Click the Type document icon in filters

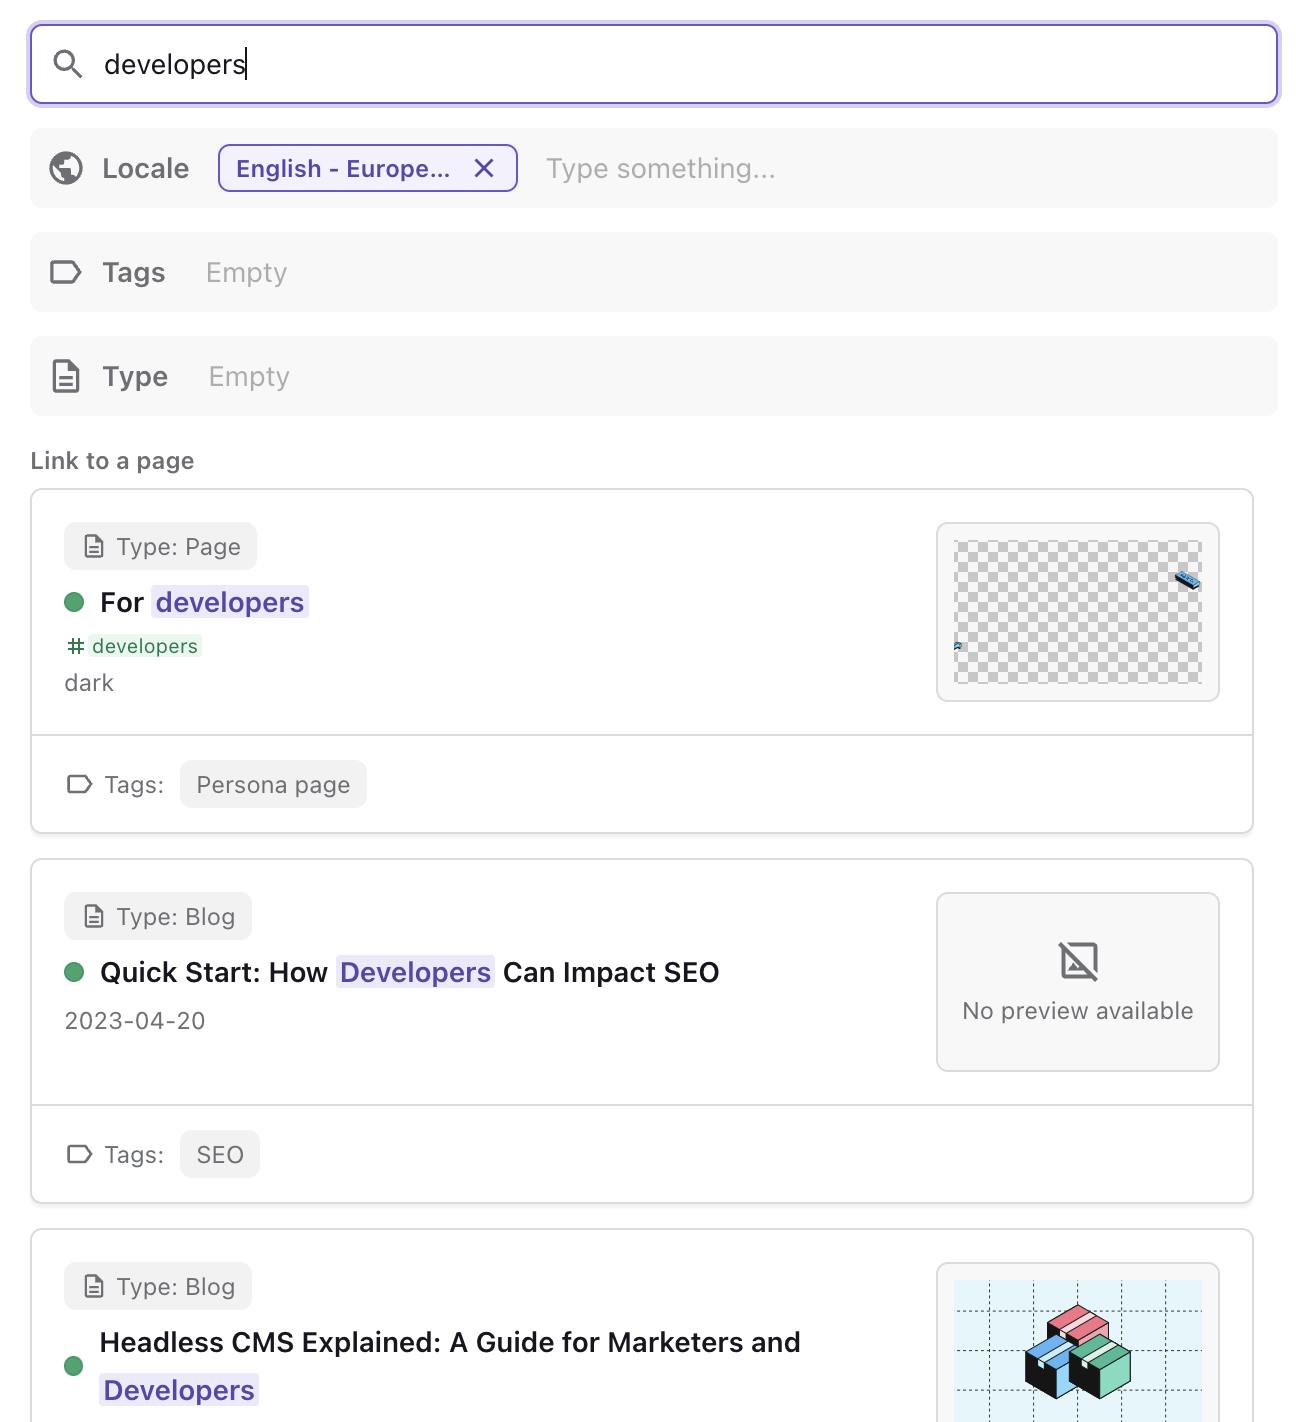pyautogui.click(x=66, y=377)
